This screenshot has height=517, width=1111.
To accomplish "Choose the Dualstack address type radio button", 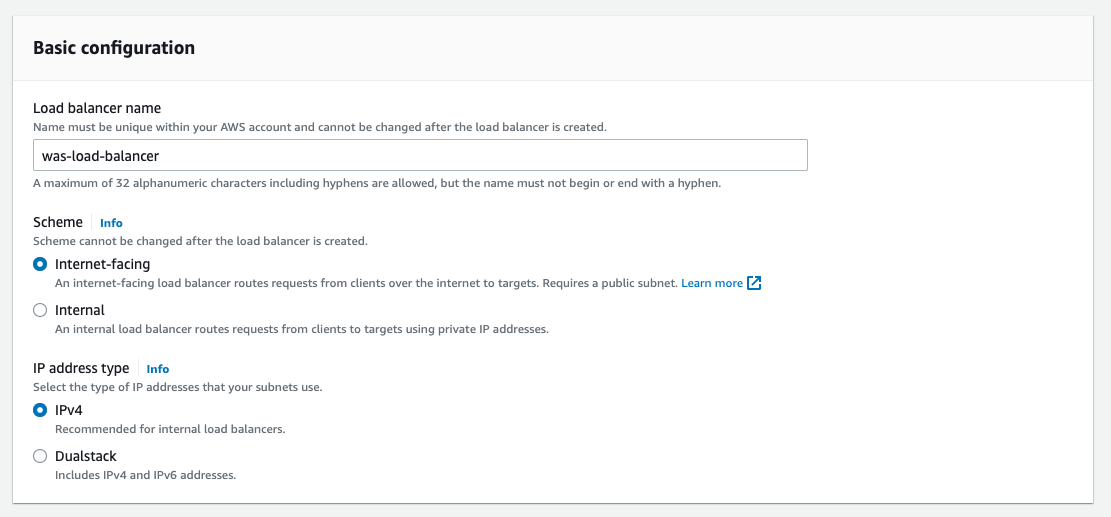I will [40, 456].
